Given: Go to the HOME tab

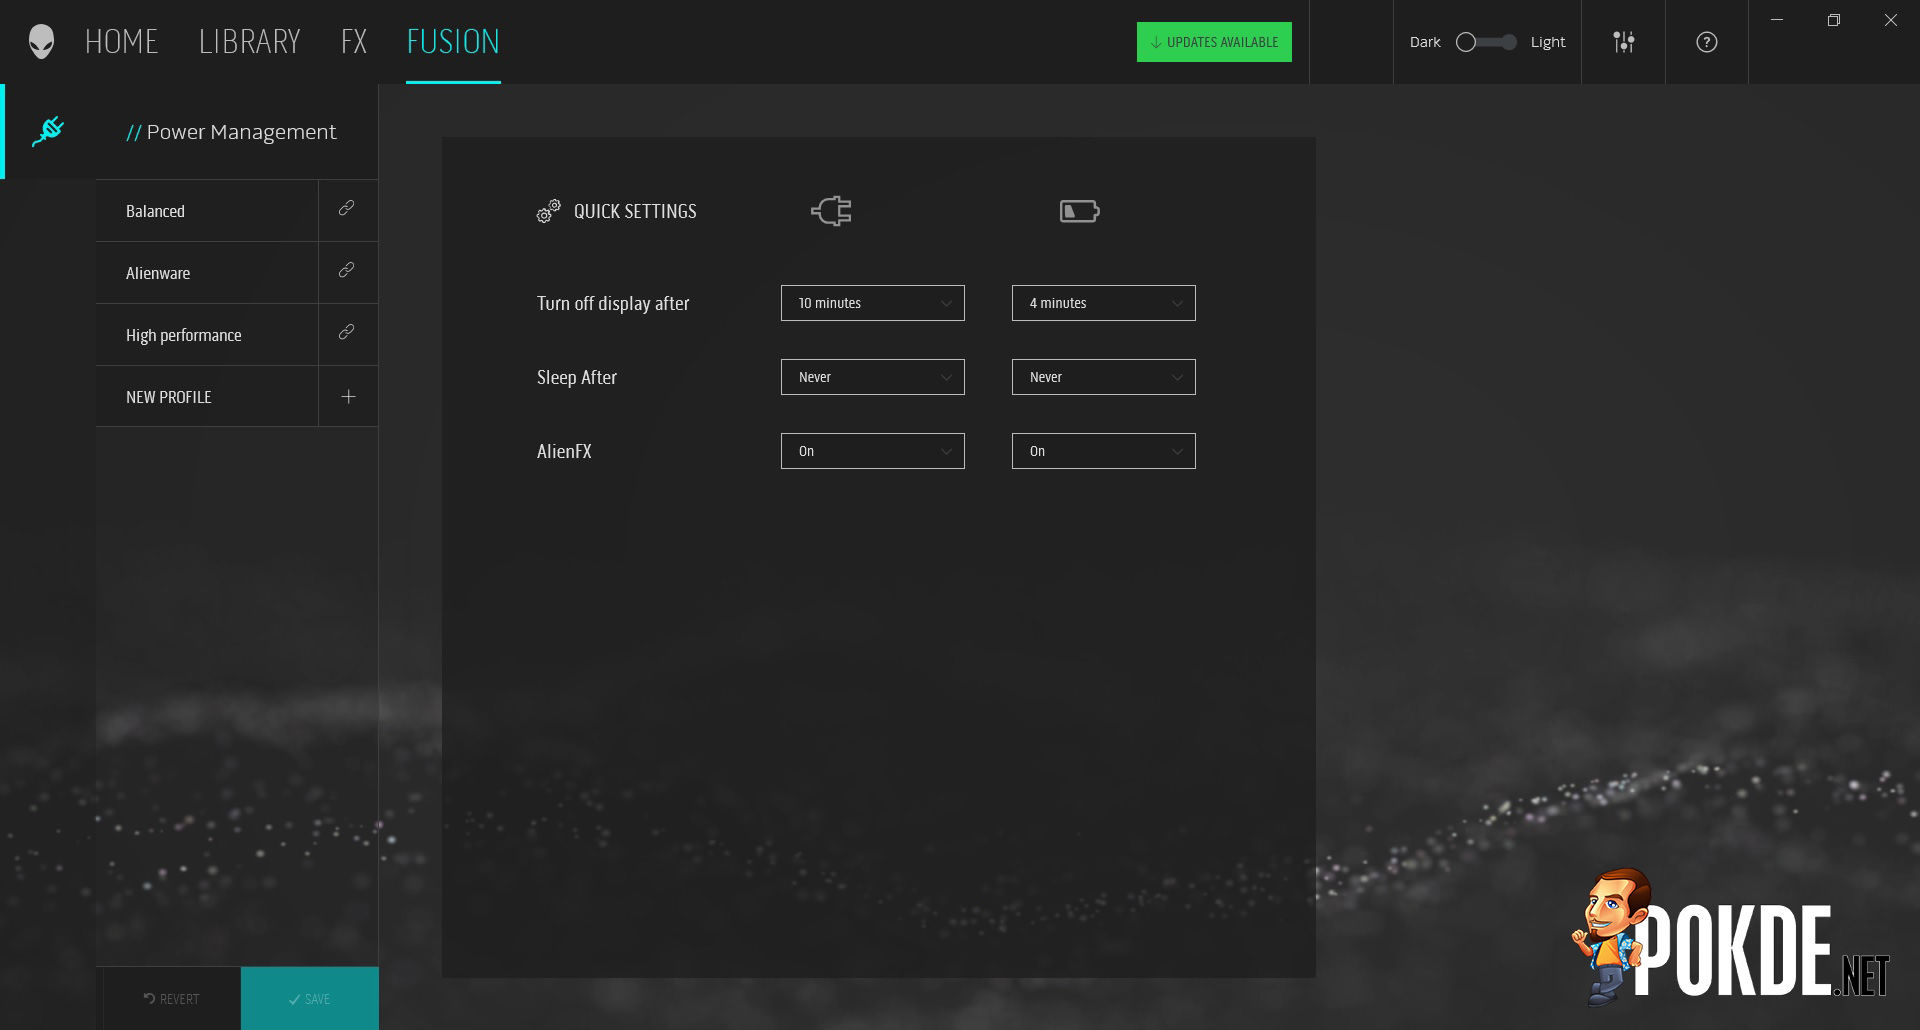Looking at the screenshot, I should (x=121, y=42).
